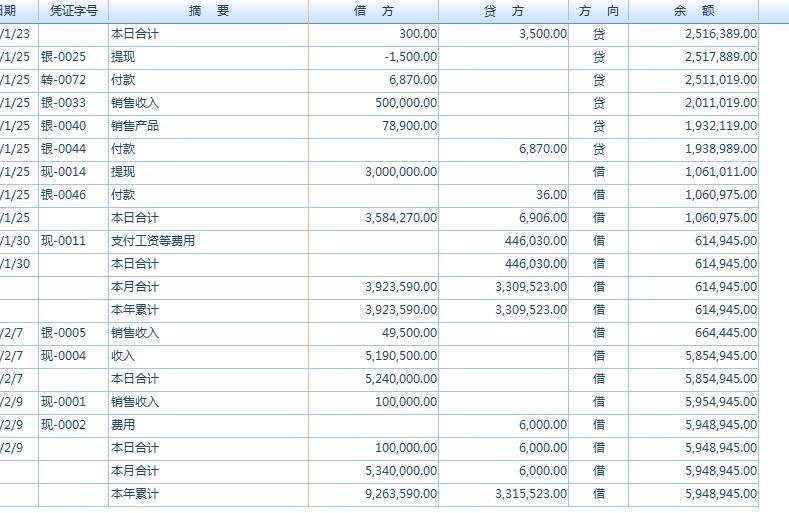Click balance 1,932,119.00
Screen dimensions: 789x513
tap(721, 126)
